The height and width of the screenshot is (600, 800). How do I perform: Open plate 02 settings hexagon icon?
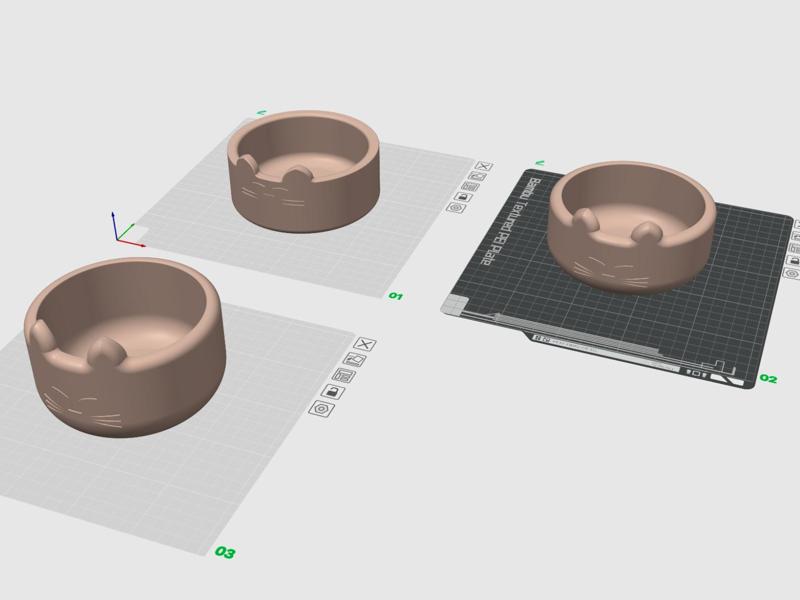click(792, 273)
